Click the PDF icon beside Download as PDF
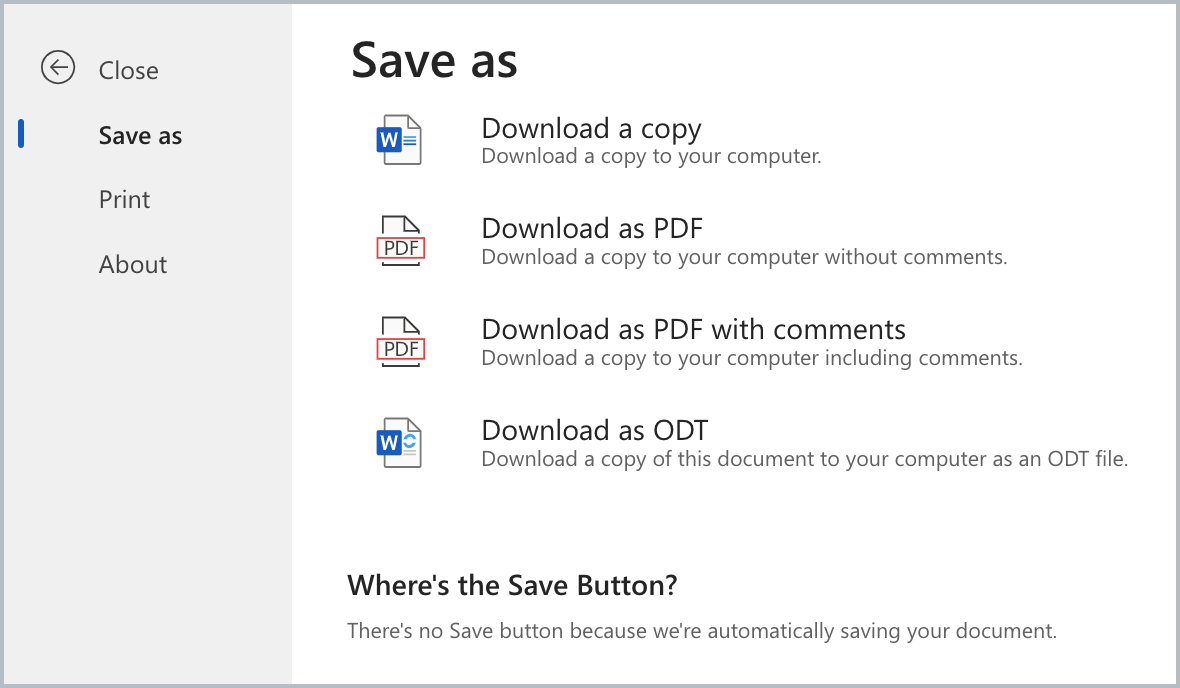The width and height of the screenshot is (1180, 688). coord(400,241)
